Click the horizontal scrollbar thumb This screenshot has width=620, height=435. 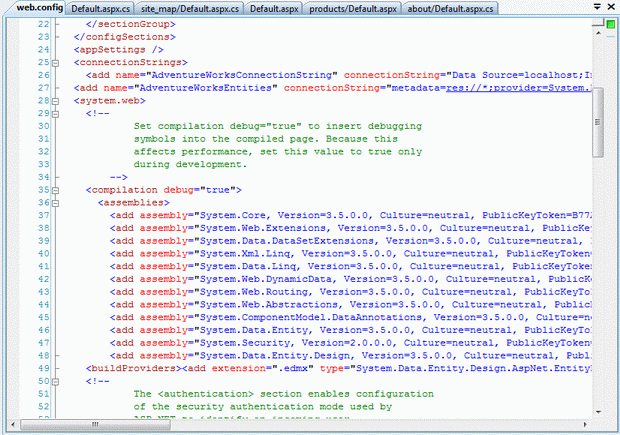95,425
